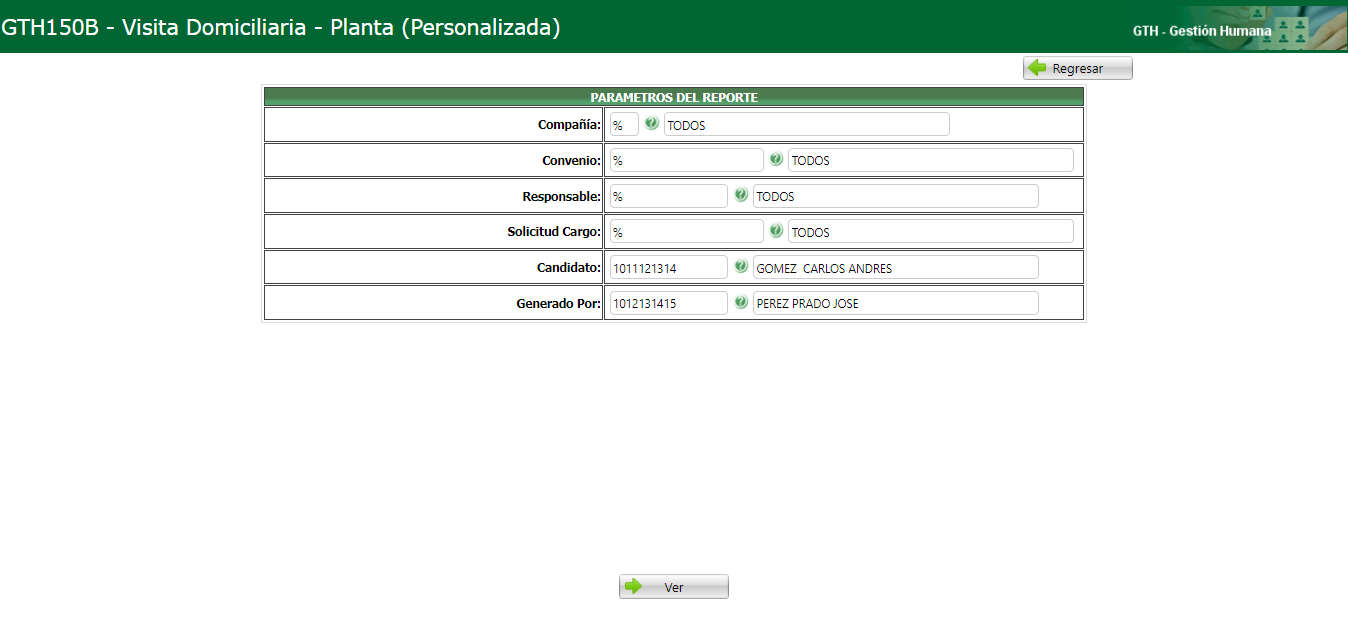Image resolution: width=1348 pixels, height=635 pixels.
Task: Click the Solicitud Cargo: label
Action: click(554, 231)
